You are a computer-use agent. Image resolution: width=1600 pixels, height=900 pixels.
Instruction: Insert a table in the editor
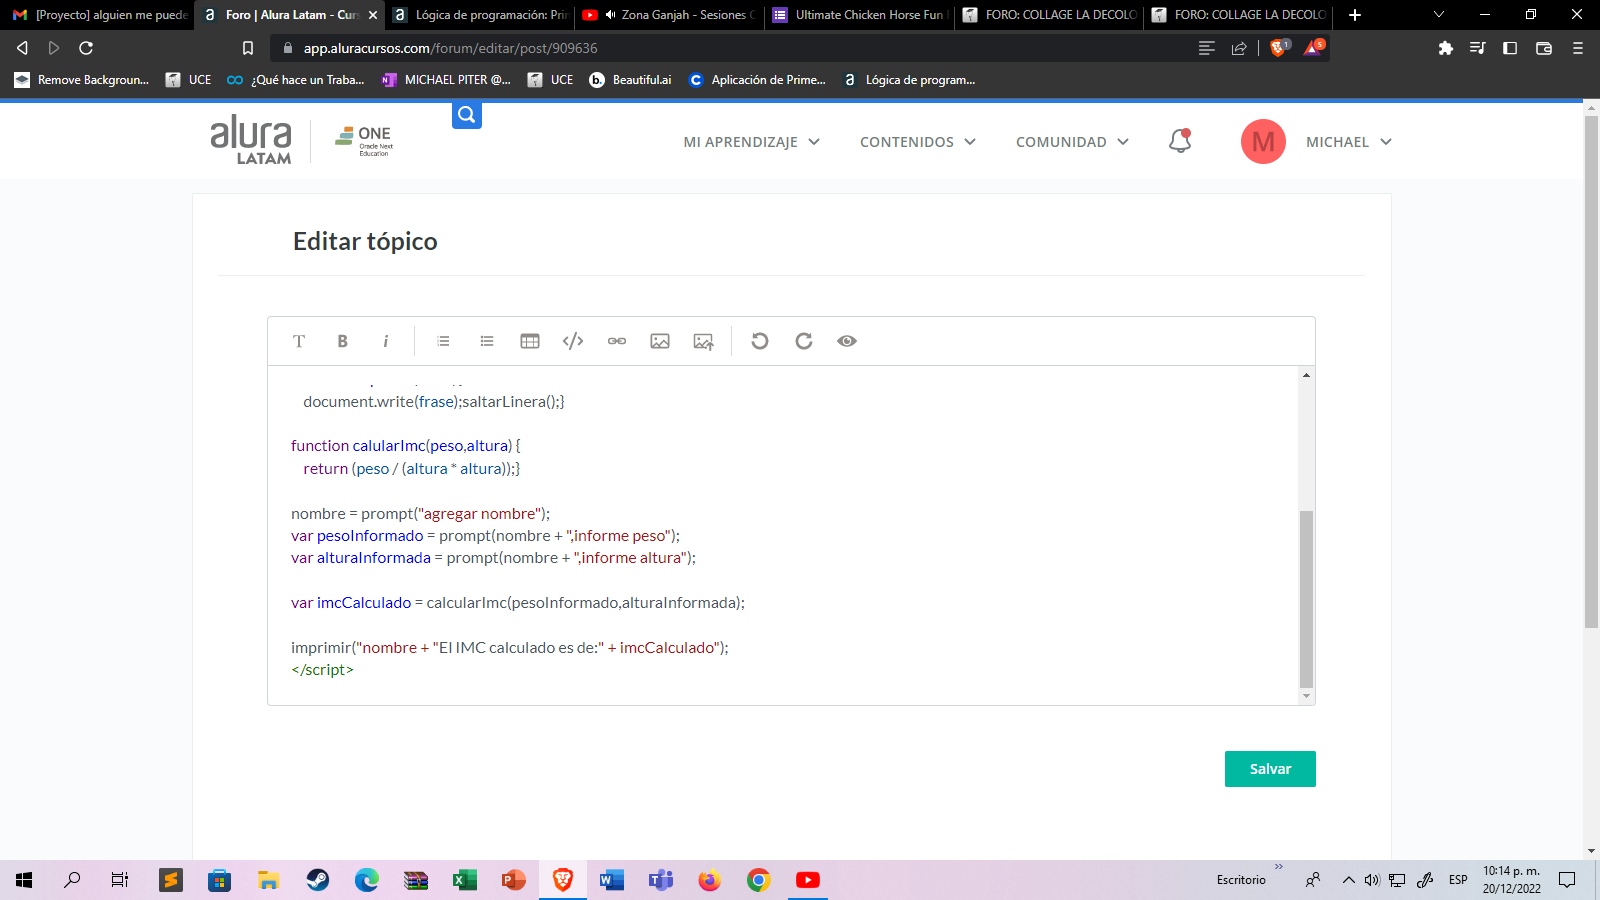pos(530,341)
